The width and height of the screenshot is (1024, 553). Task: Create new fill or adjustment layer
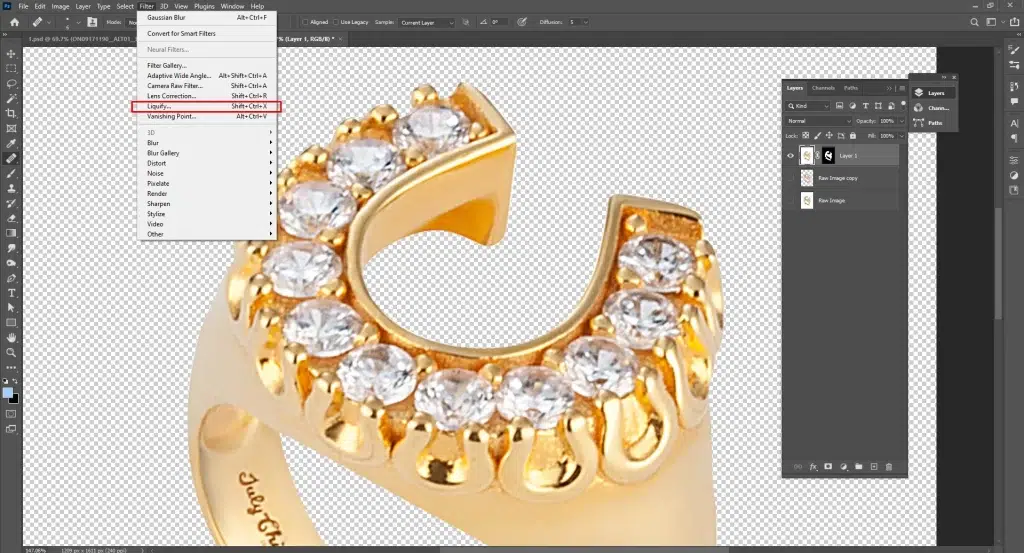(843, 467)
